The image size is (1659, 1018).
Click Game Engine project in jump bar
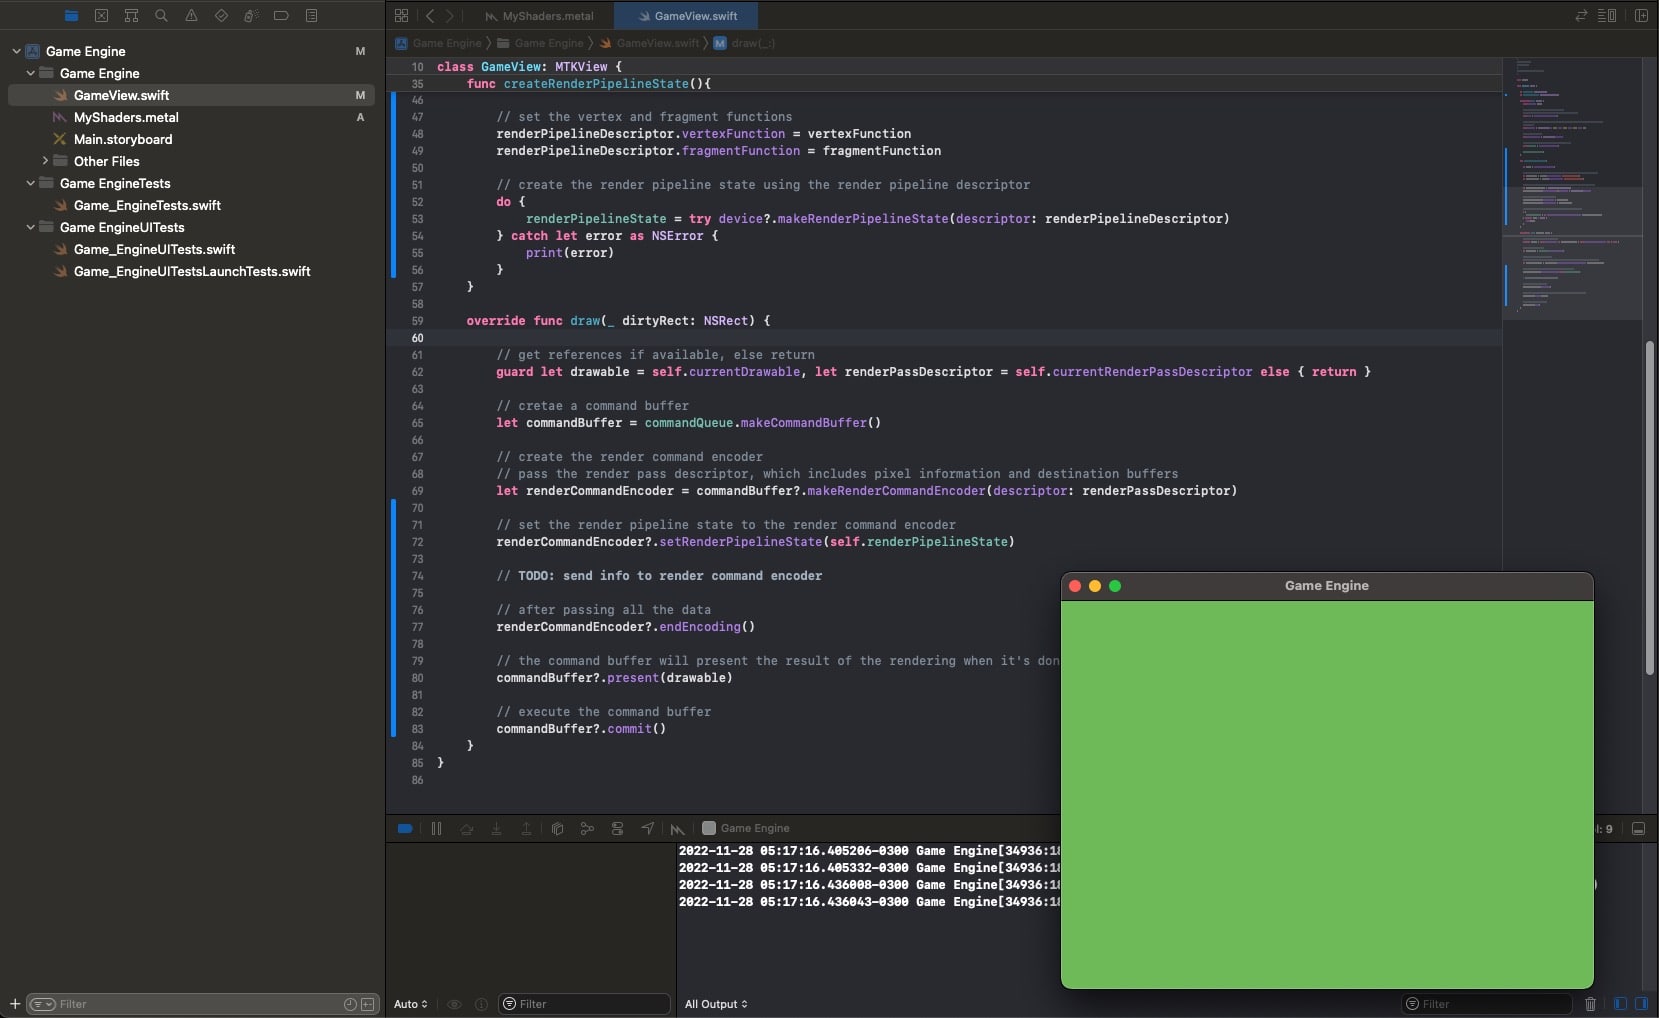[438, 43]
